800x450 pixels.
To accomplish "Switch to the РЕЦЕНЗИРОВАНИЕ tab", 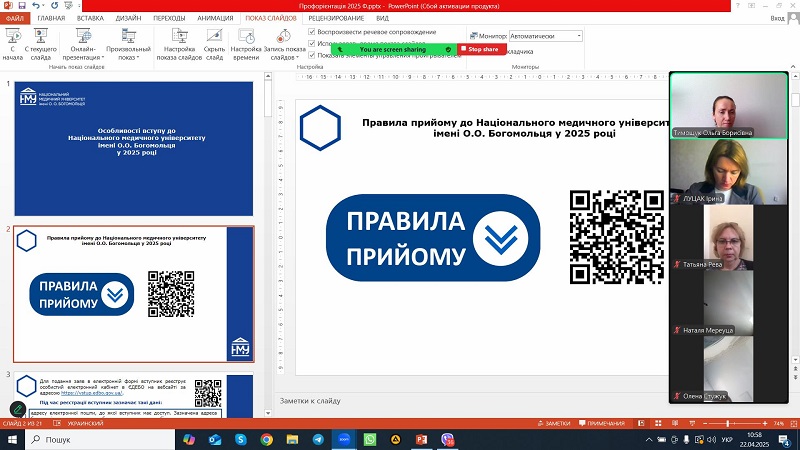I will tap(336, 18).
